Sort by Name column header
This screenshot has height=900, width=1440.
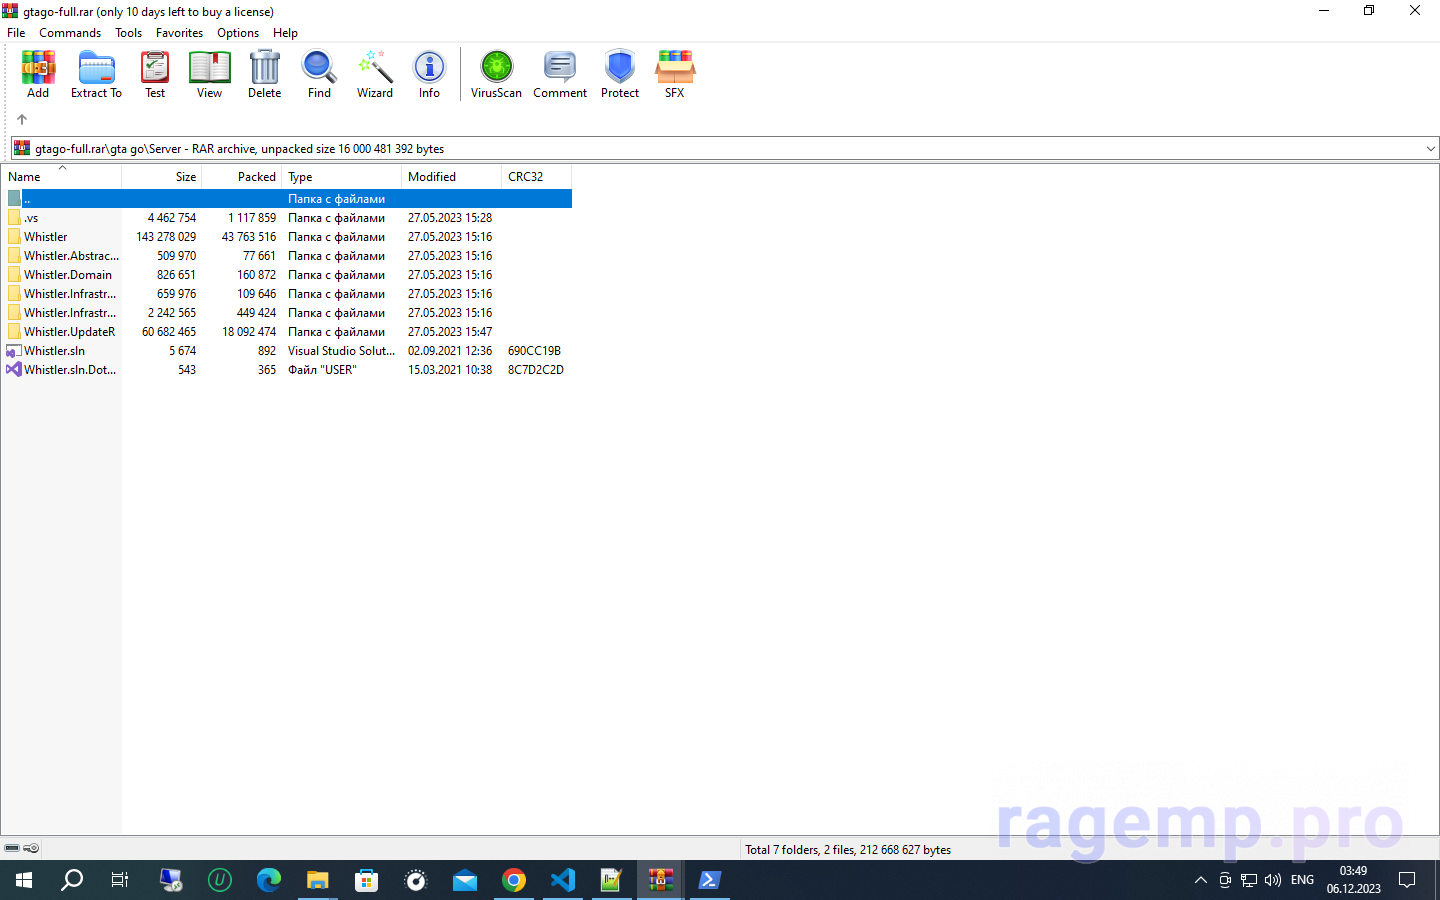tap(61, 176)
